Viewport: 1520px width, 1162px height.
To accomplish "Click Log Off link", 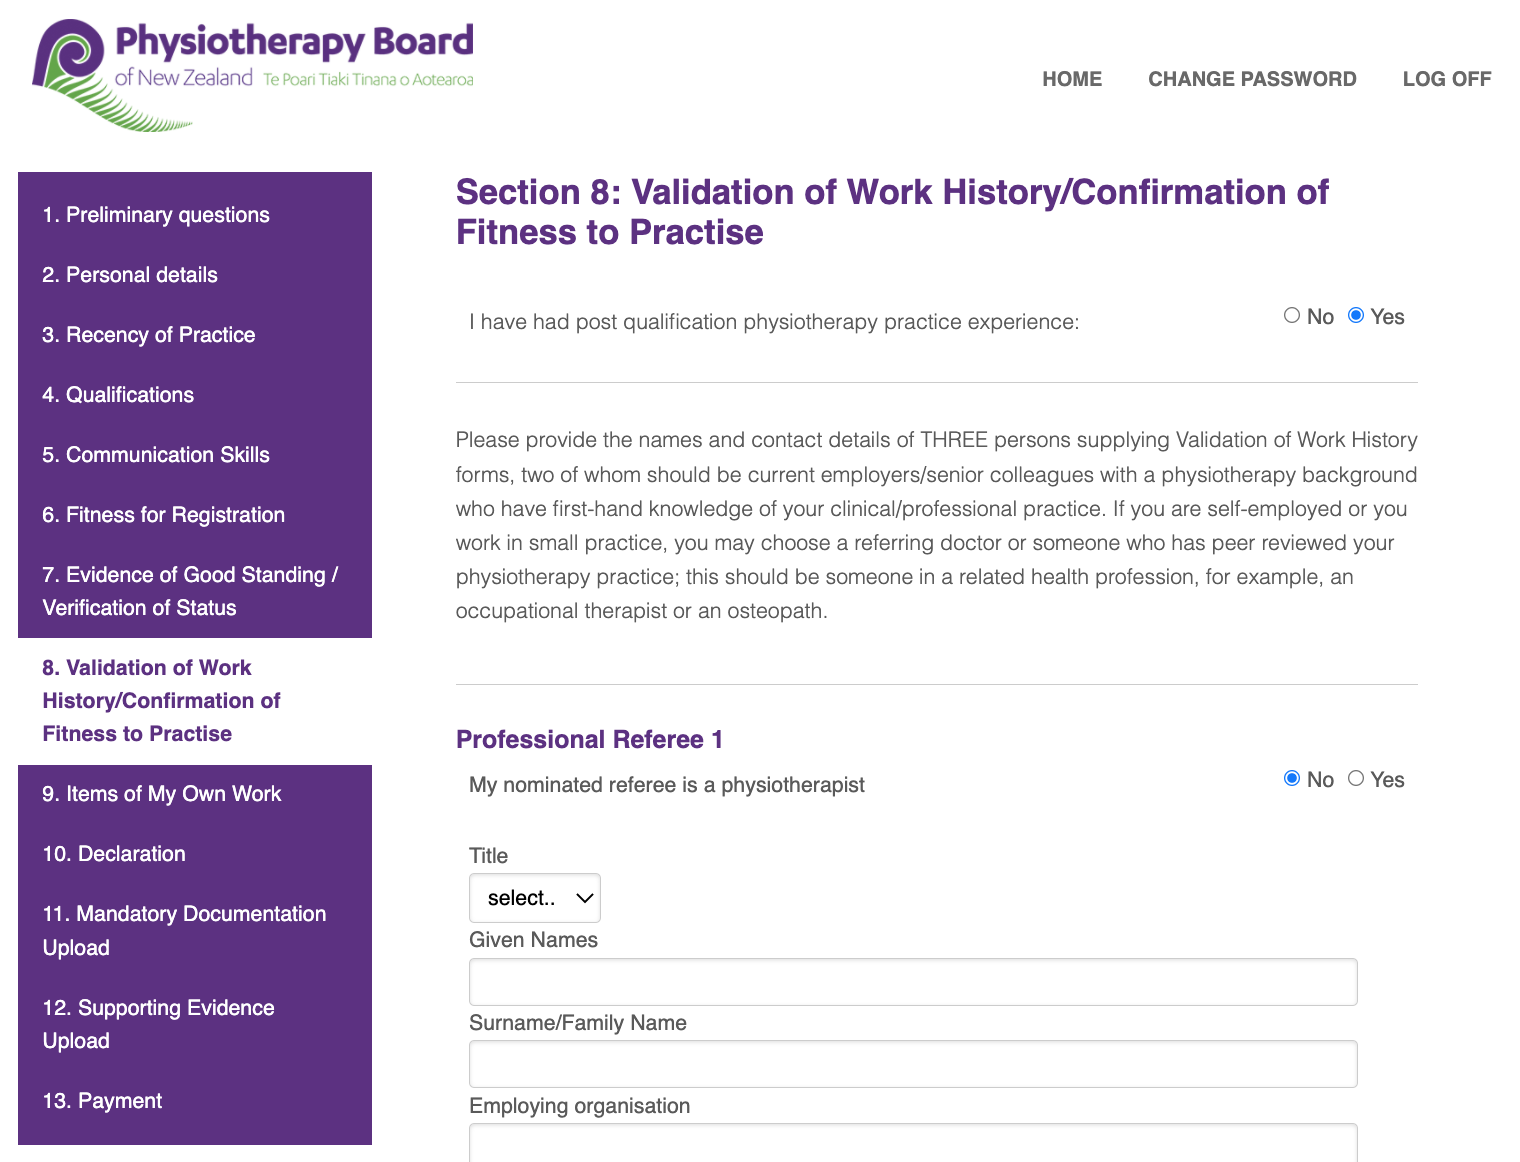I will 1446,79.
